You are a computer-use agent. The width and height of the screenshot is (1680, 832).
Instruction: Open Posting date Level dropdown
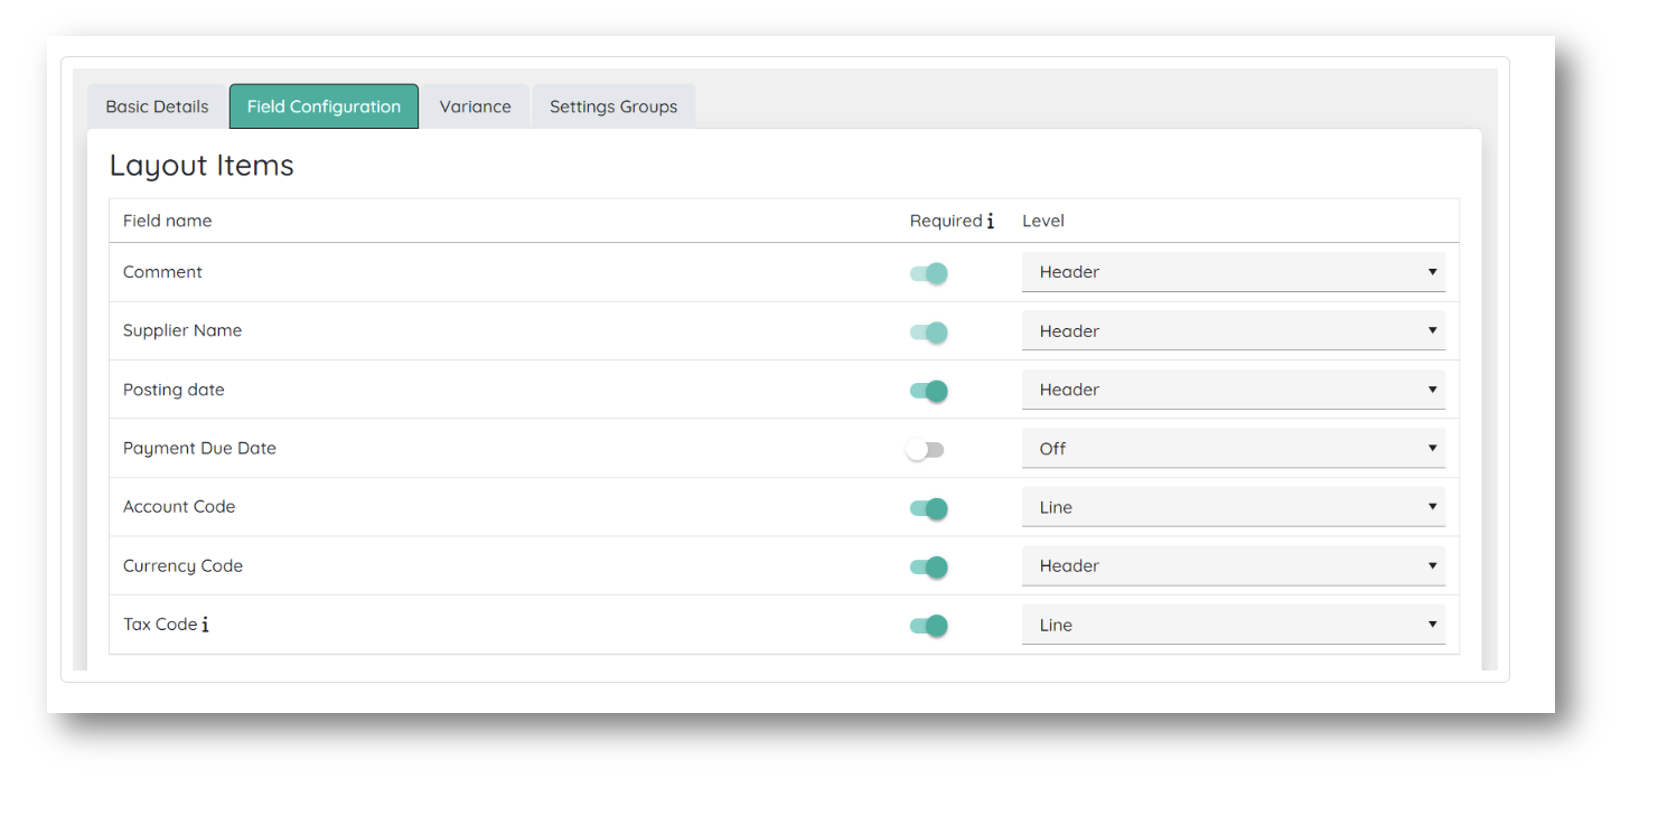[x=1233, y=390]
